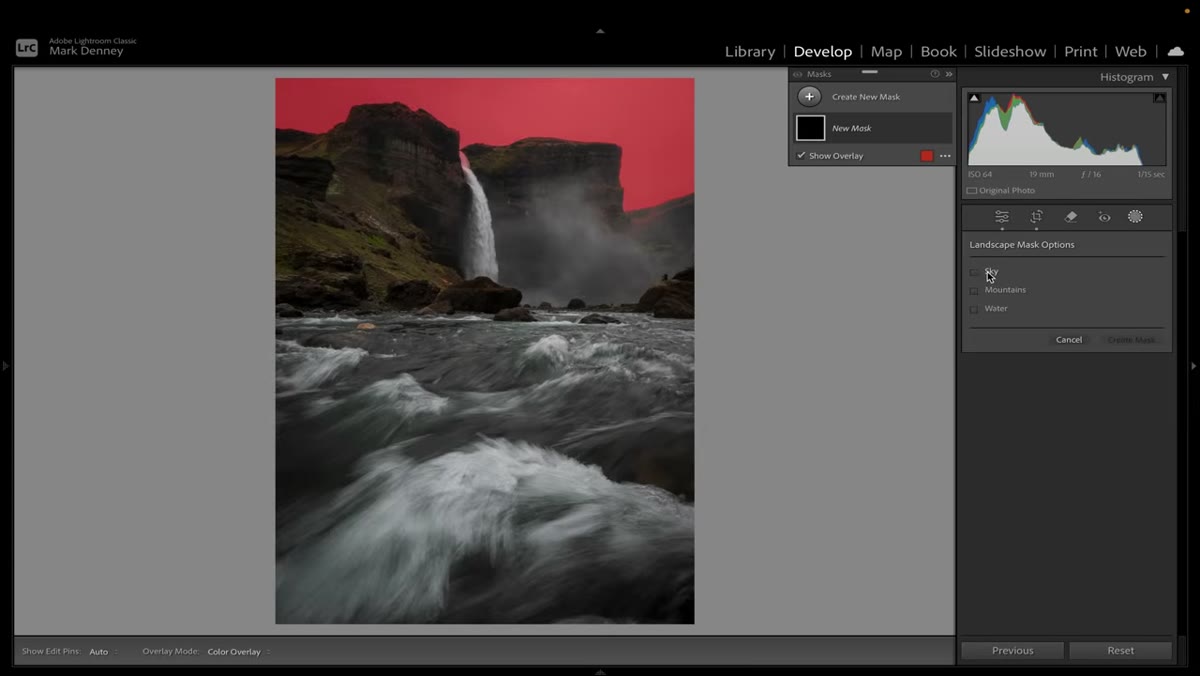Switch to the Map module
The image size is (1200, 676).
pyautogui.click(x=886, y=52)
